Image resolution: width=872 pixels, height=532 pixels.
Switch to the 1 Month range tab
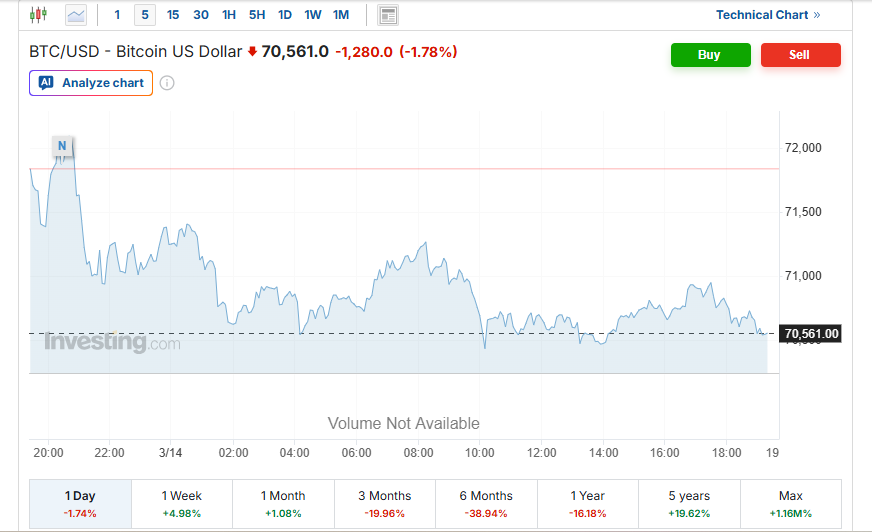coord(283,504)
